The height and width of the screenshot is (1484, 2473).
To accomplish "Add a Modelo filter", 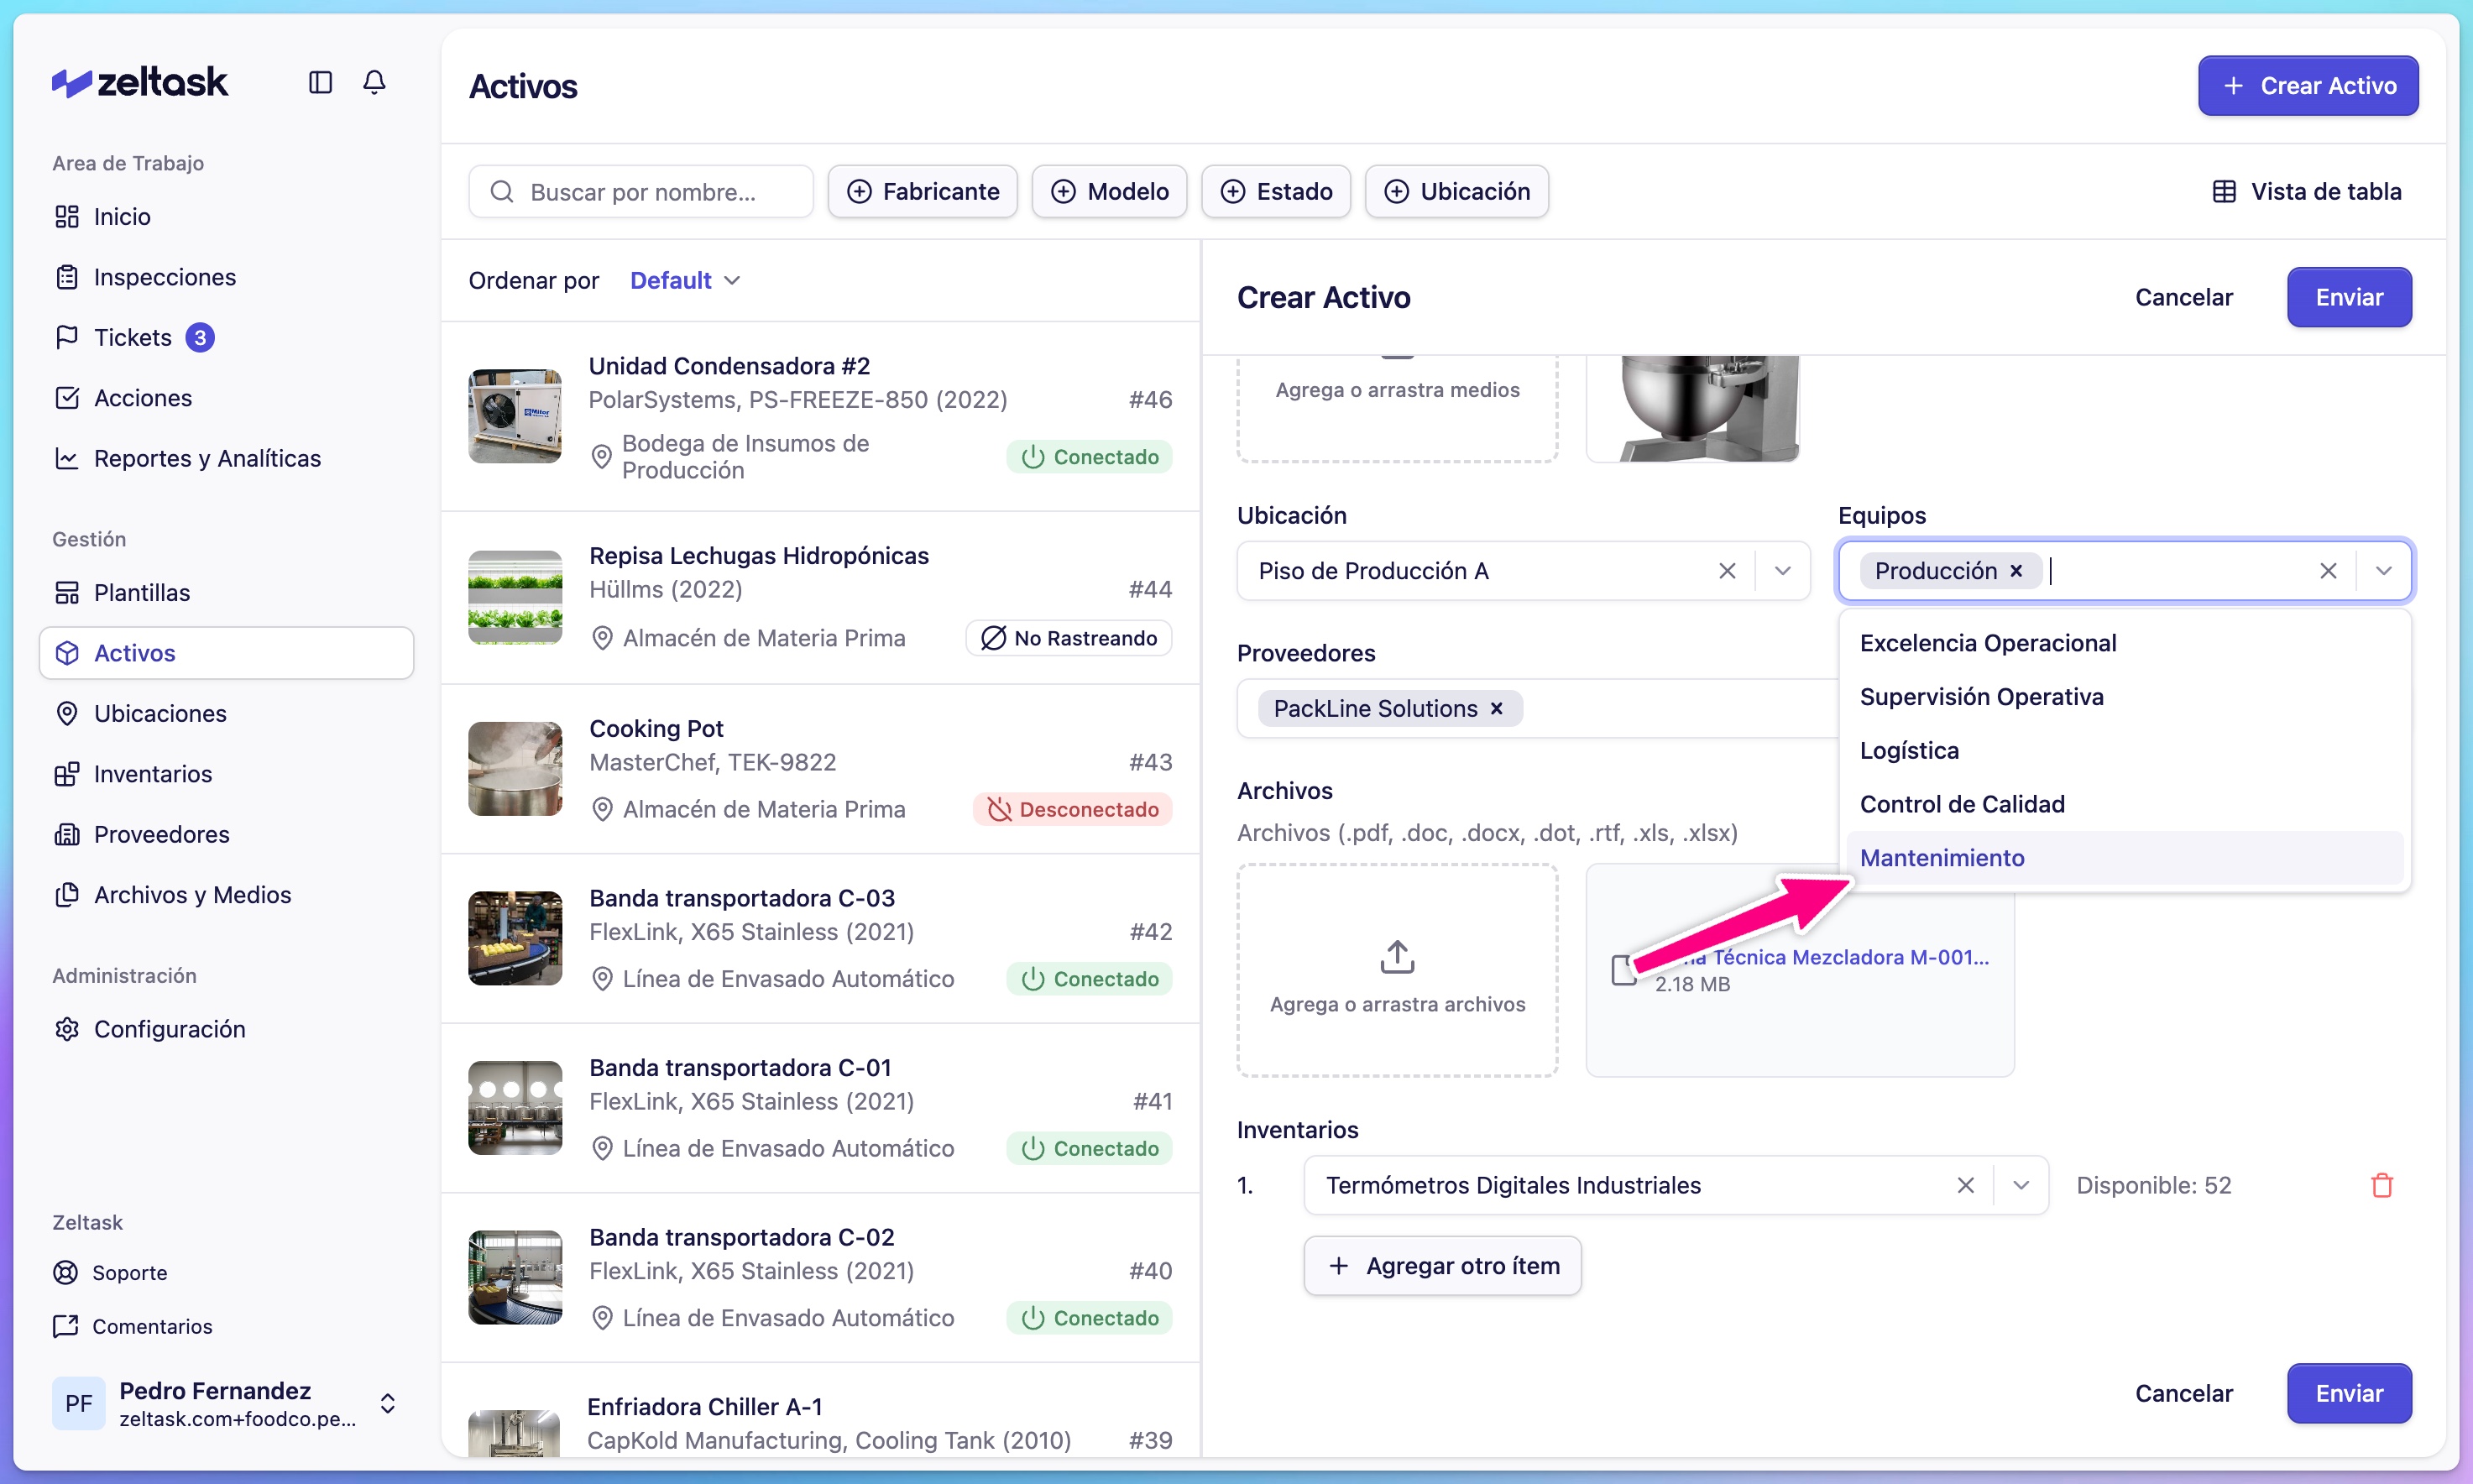I will click(1109, 191).
